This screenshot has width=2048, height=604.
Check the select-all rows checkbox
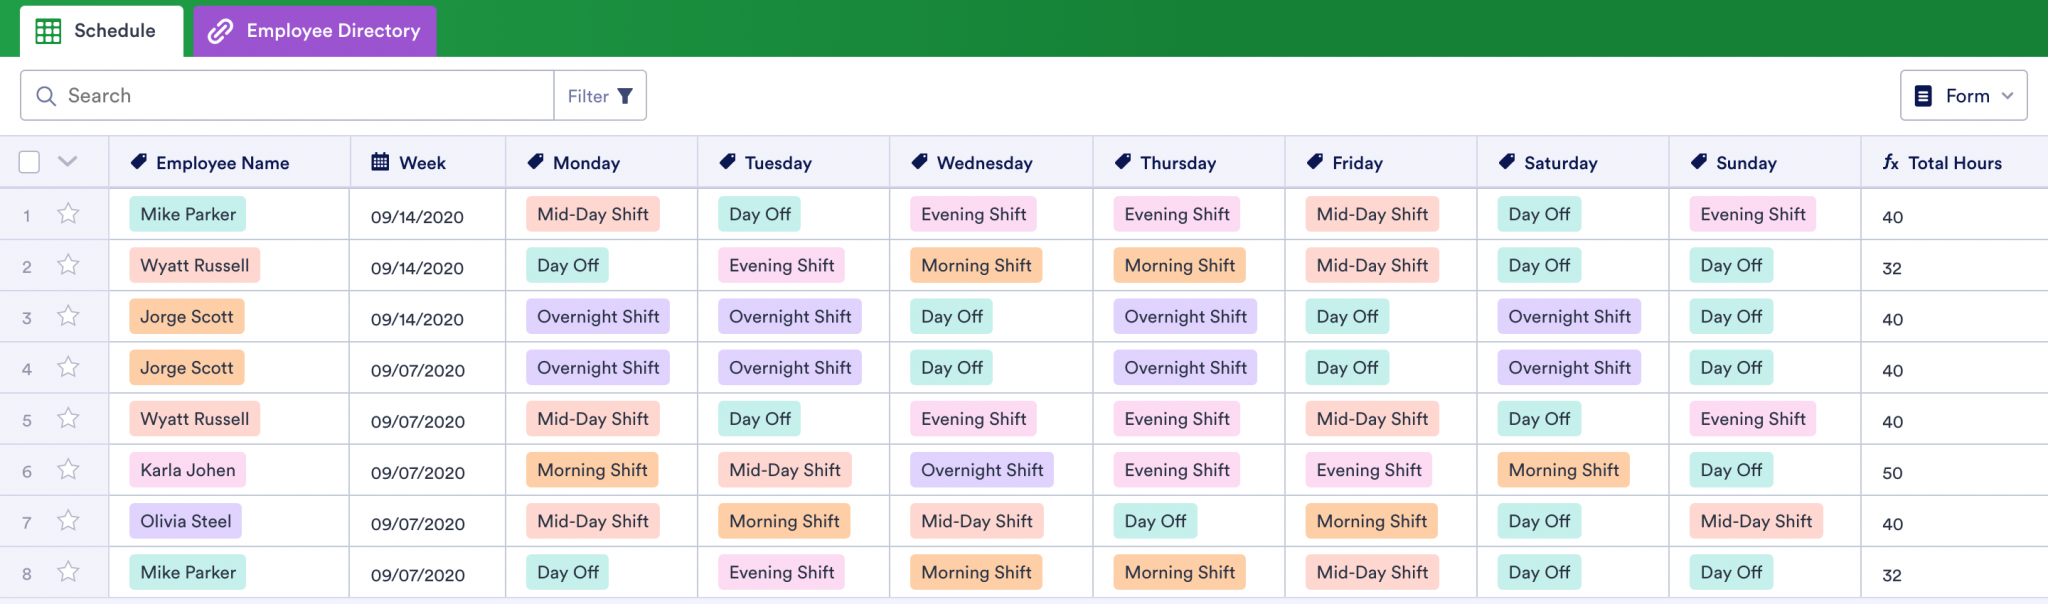tap(29, 162)
